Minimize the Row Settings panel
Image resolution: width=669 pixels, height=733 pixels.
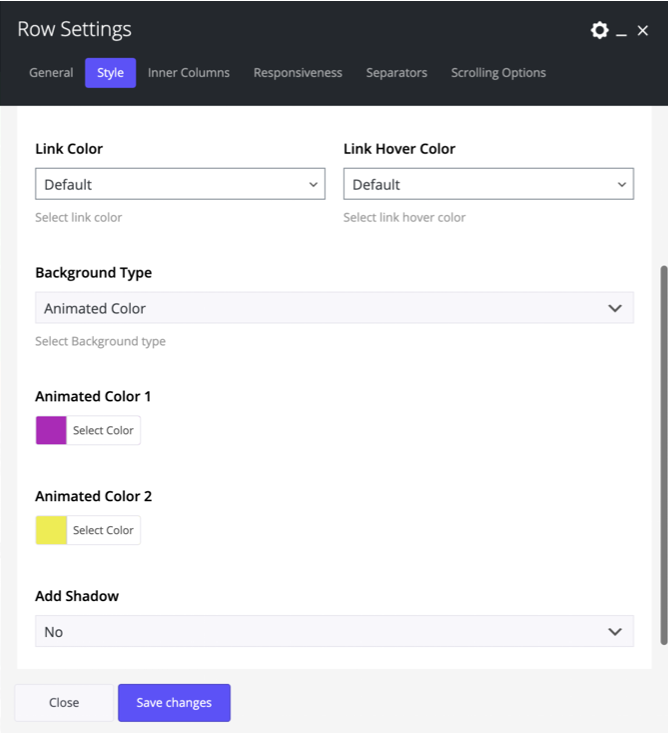coord(621,32)
